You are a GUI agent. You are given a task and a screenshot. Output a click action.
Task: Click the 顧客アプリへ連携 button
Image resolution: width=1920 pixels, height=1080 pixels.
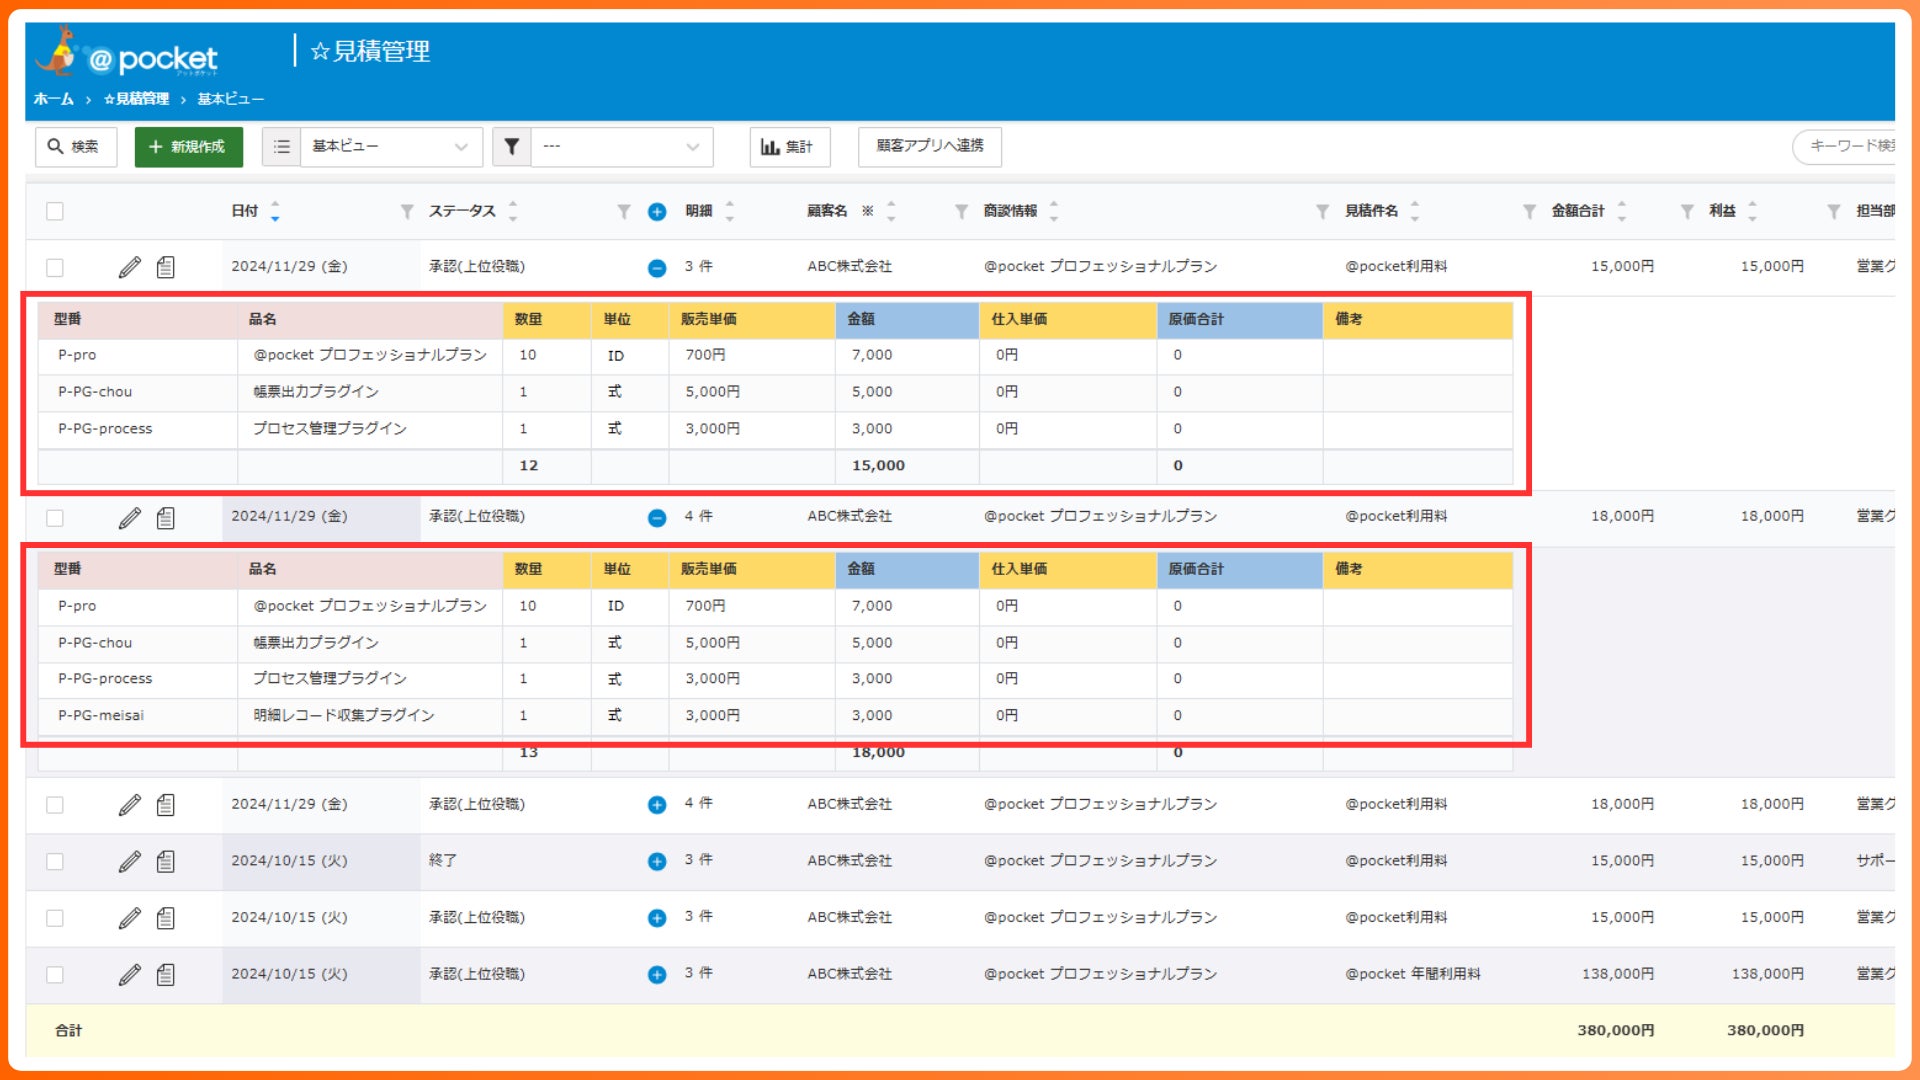[x=929, y=146]
